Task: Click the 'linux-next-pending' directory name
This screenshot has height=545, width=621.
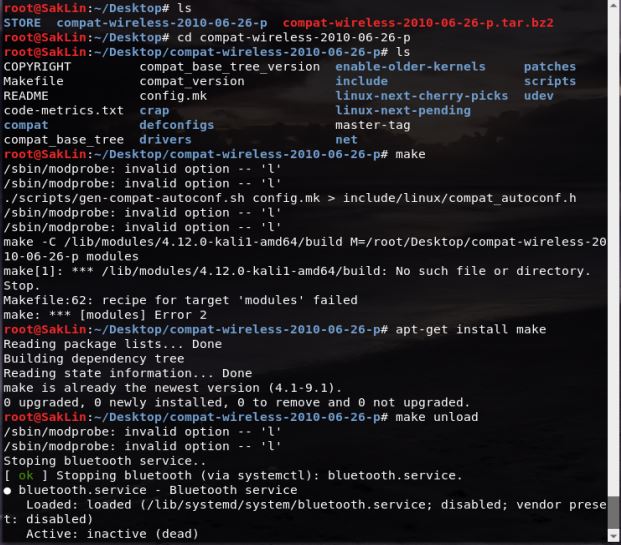Action: coord(403,111)
